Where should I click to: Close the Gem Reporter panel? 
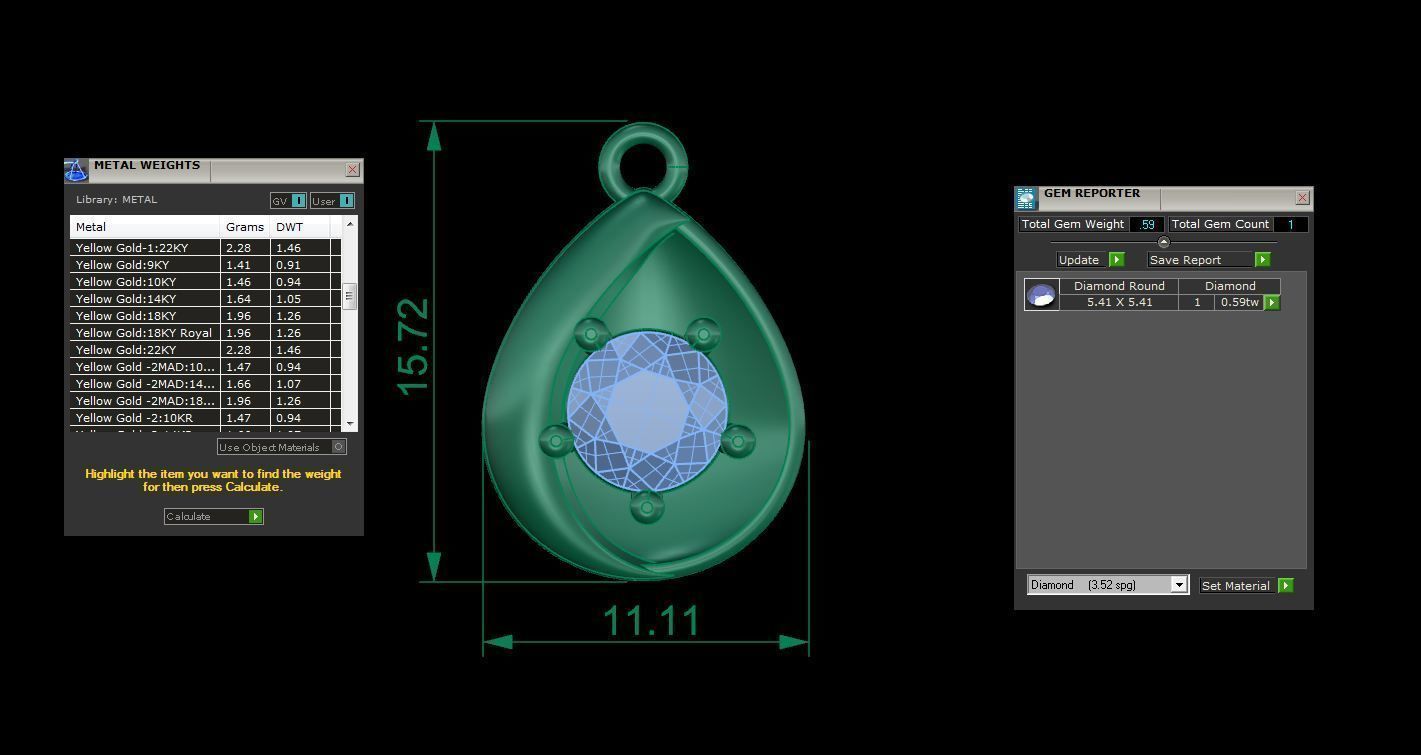(1302, 198)
